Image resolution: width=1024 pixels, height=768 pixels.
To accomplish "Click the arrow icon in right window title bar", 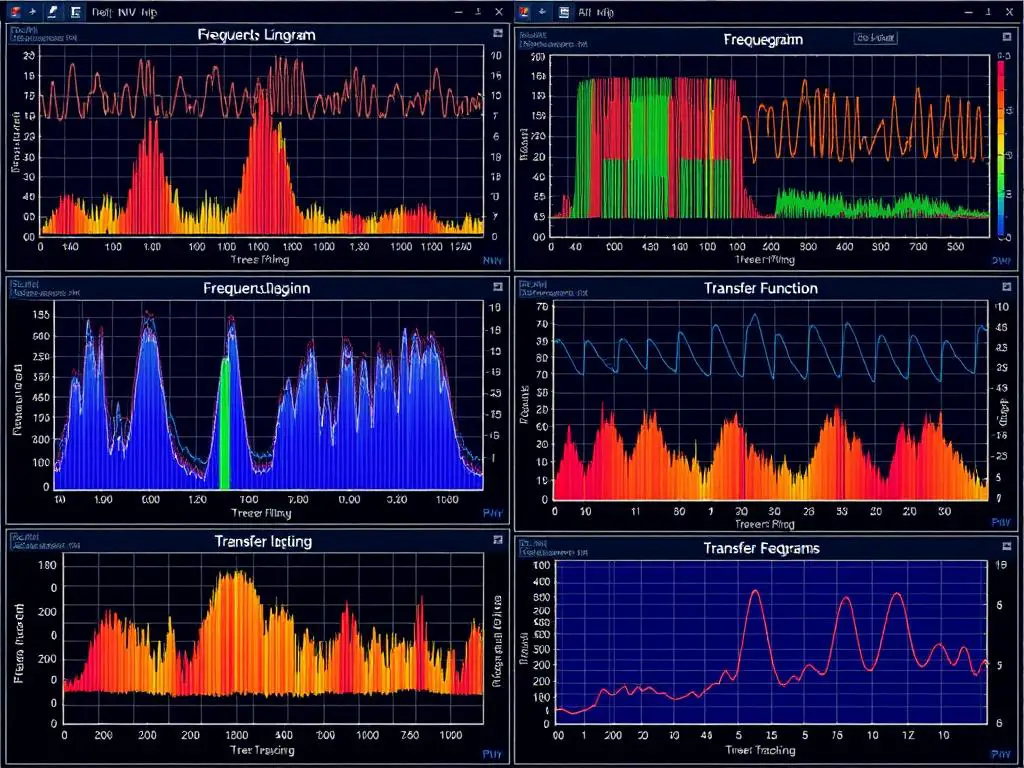I will [543, 12].
